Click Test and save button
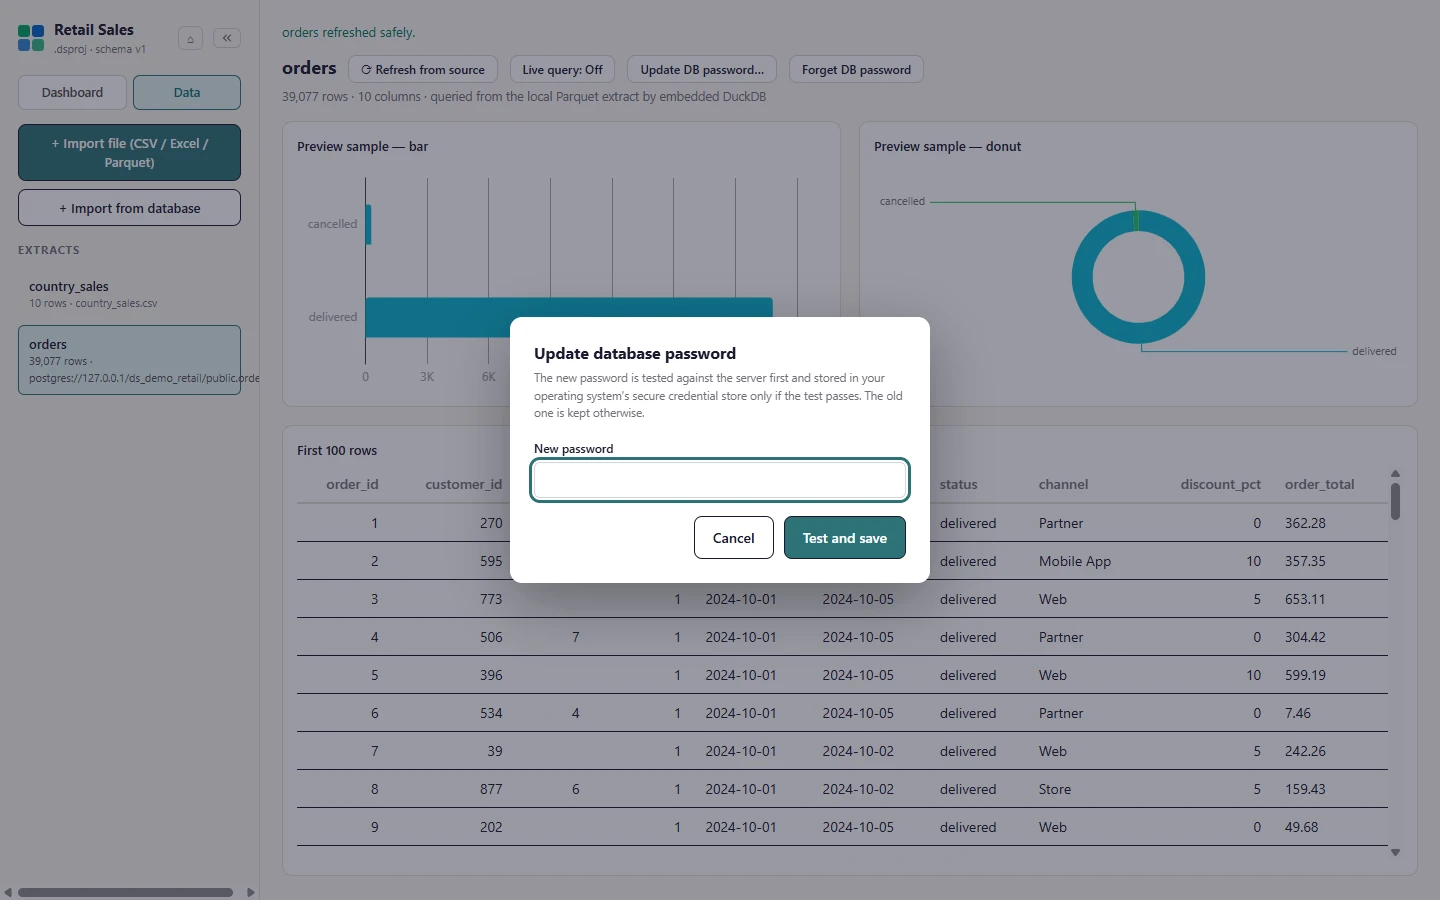The image size is (1440, 900). (x=845, y=538)
